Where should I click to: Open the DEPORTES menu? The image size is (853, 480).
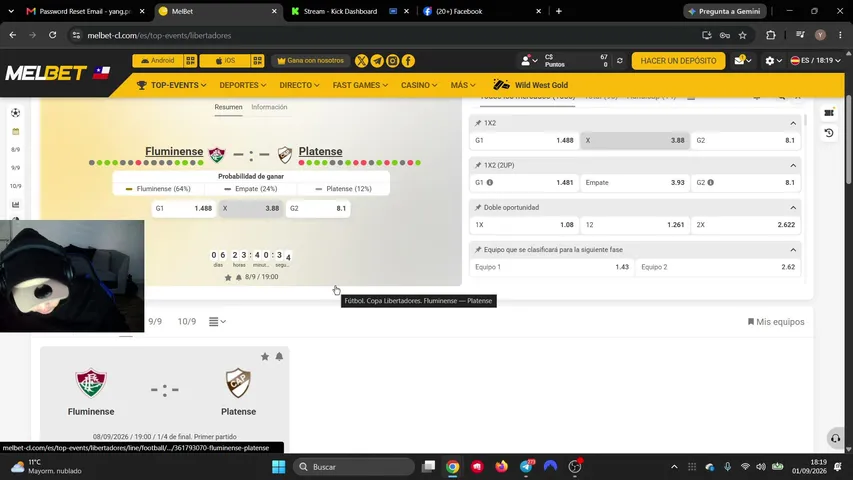coord(243,85)
